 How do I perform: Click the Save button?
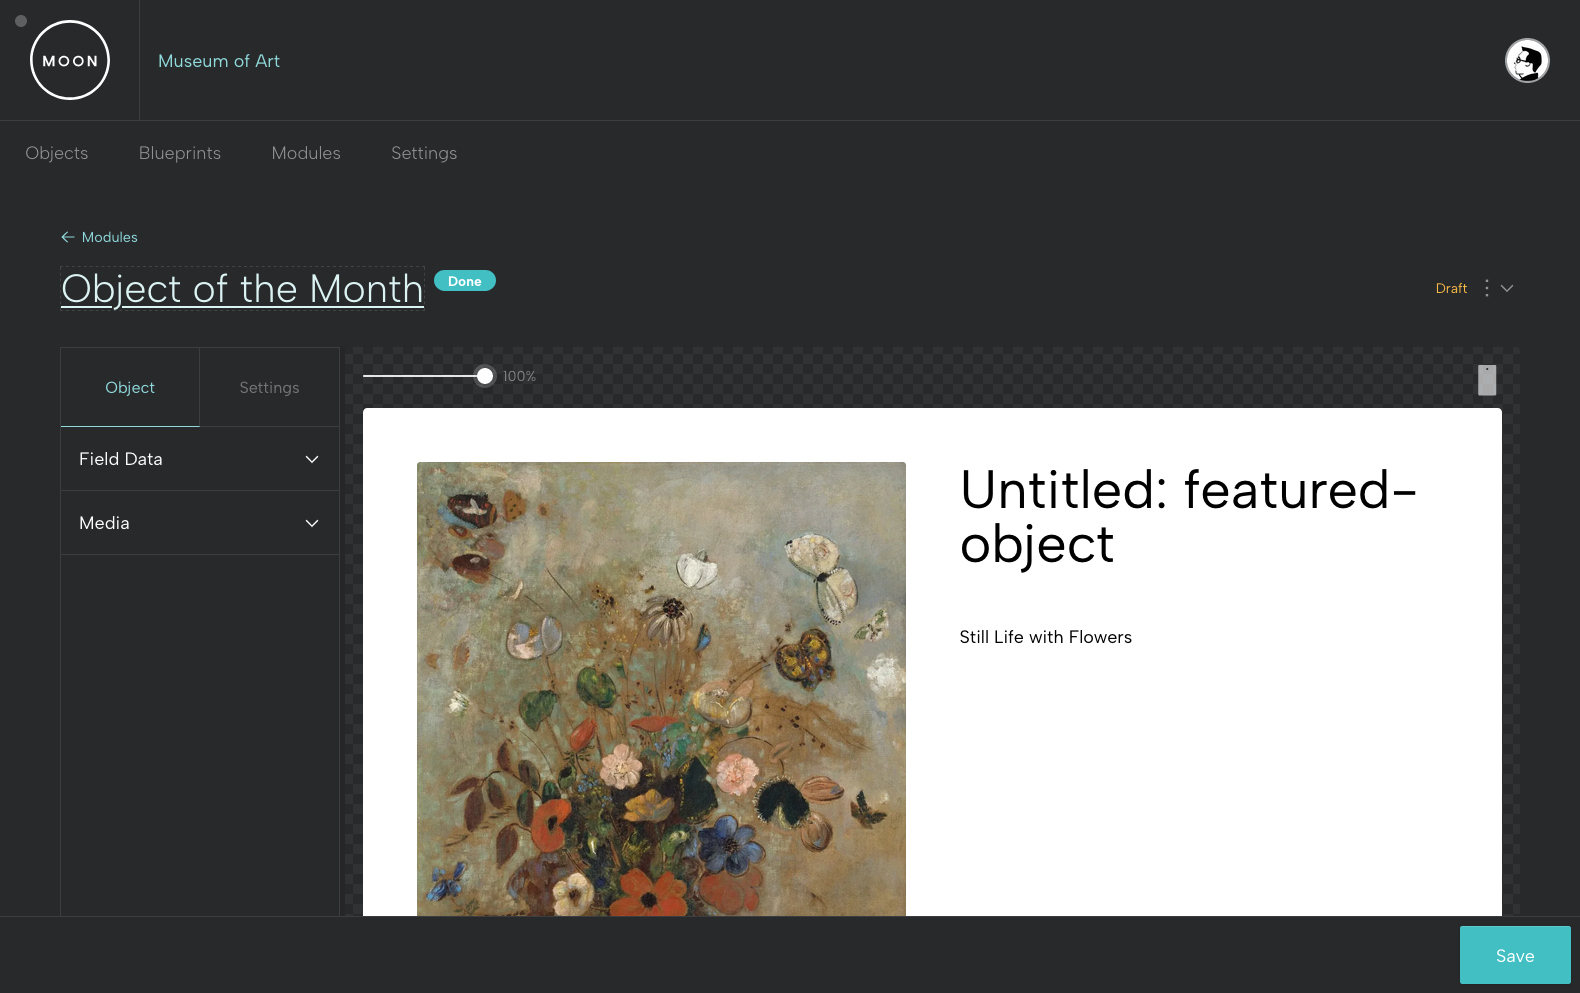[x=1515, y=955]
